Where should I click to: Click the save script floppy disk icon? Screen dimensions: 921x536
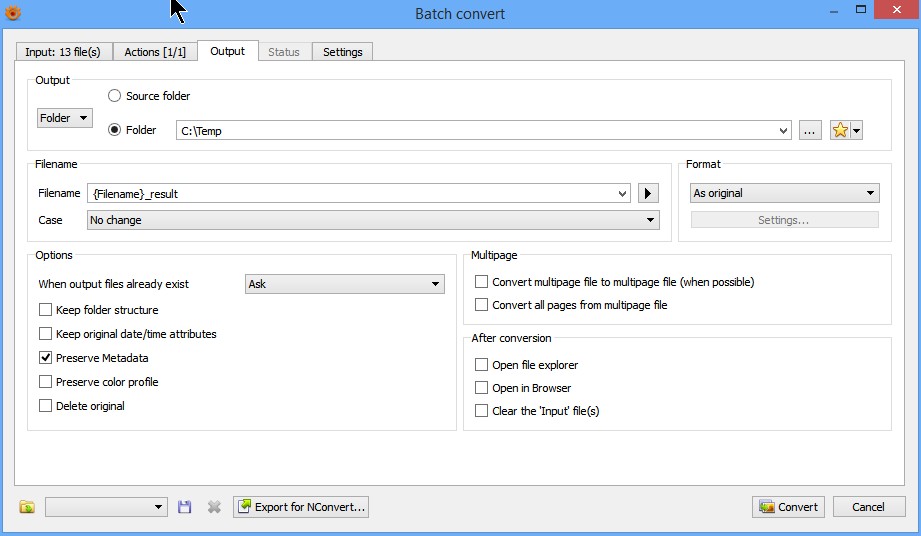(x=184, y=507)
